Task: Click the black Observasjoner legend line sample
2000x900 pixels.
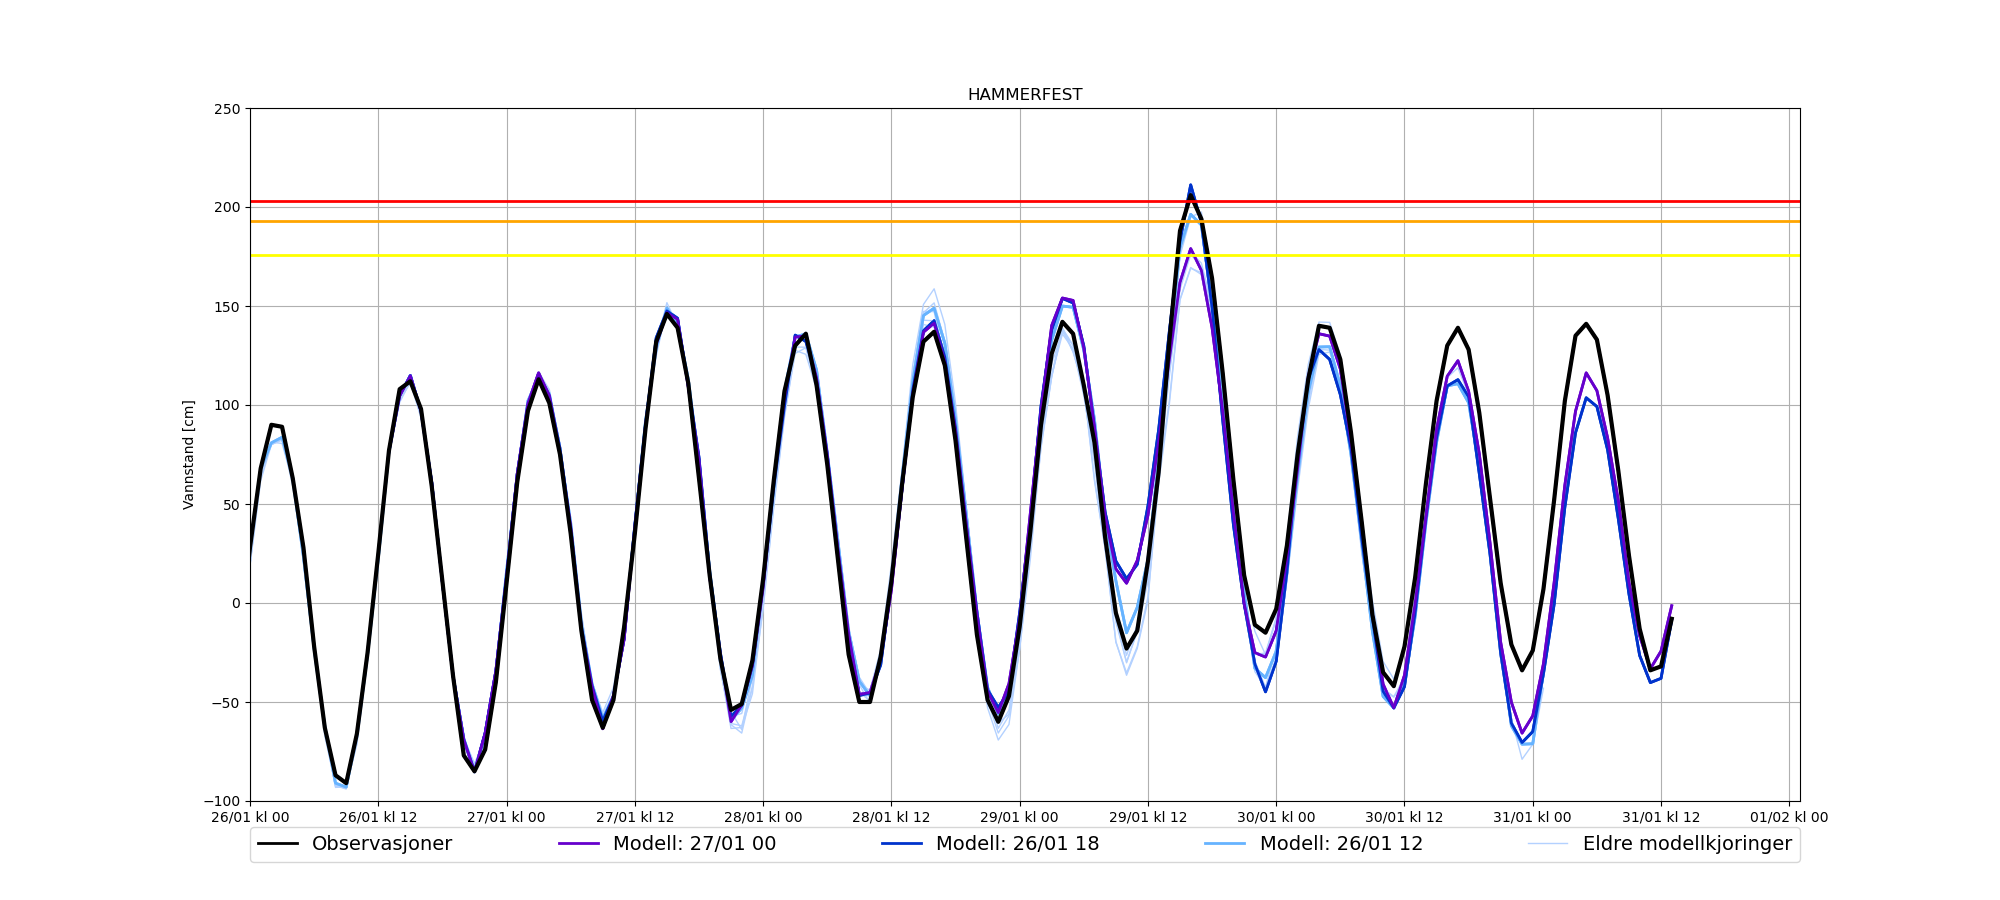Action: click(278, 844)
